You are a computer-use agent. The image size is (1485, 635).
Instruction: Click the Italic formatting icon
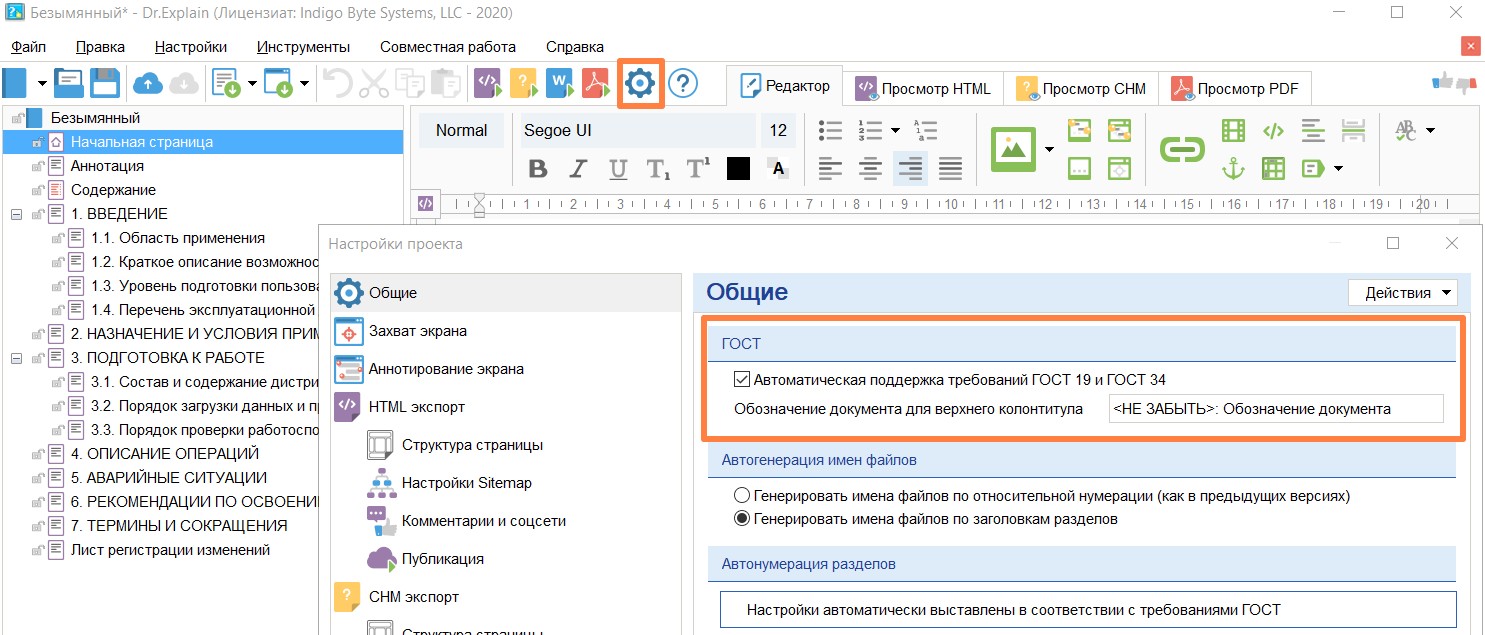(x=577, y=169)
